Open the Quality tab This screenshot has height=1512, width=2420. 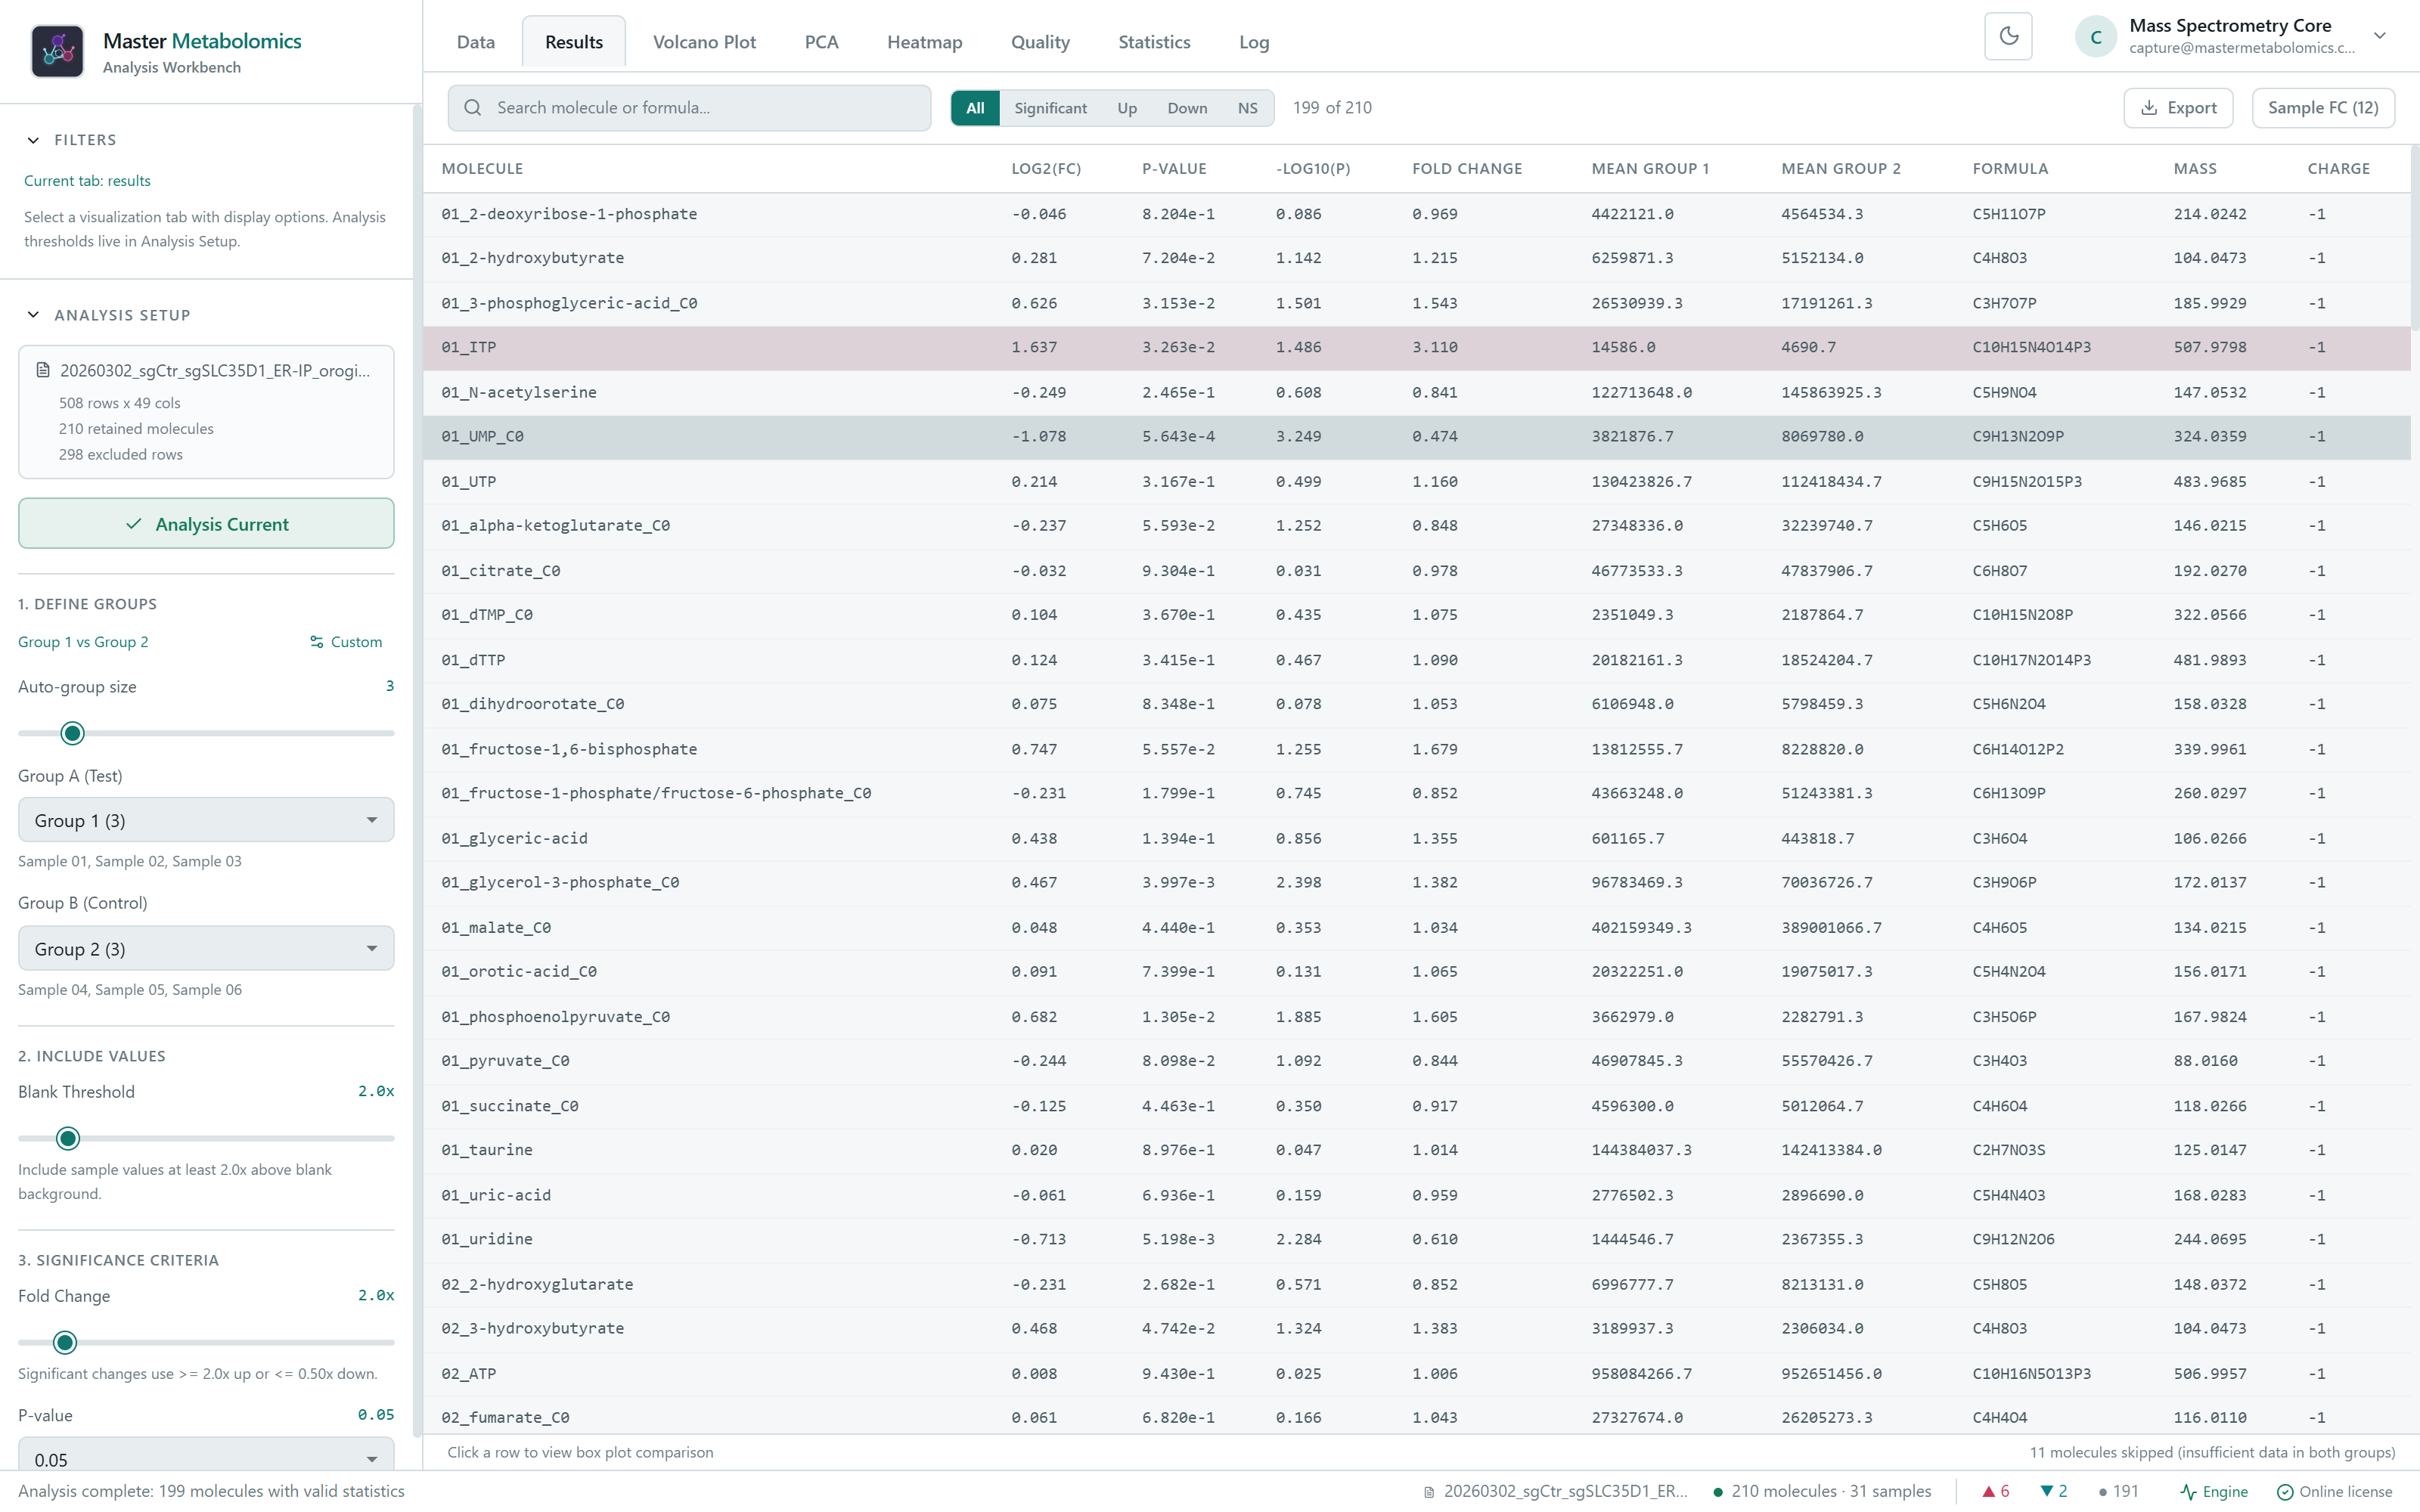coord(1040,42)
